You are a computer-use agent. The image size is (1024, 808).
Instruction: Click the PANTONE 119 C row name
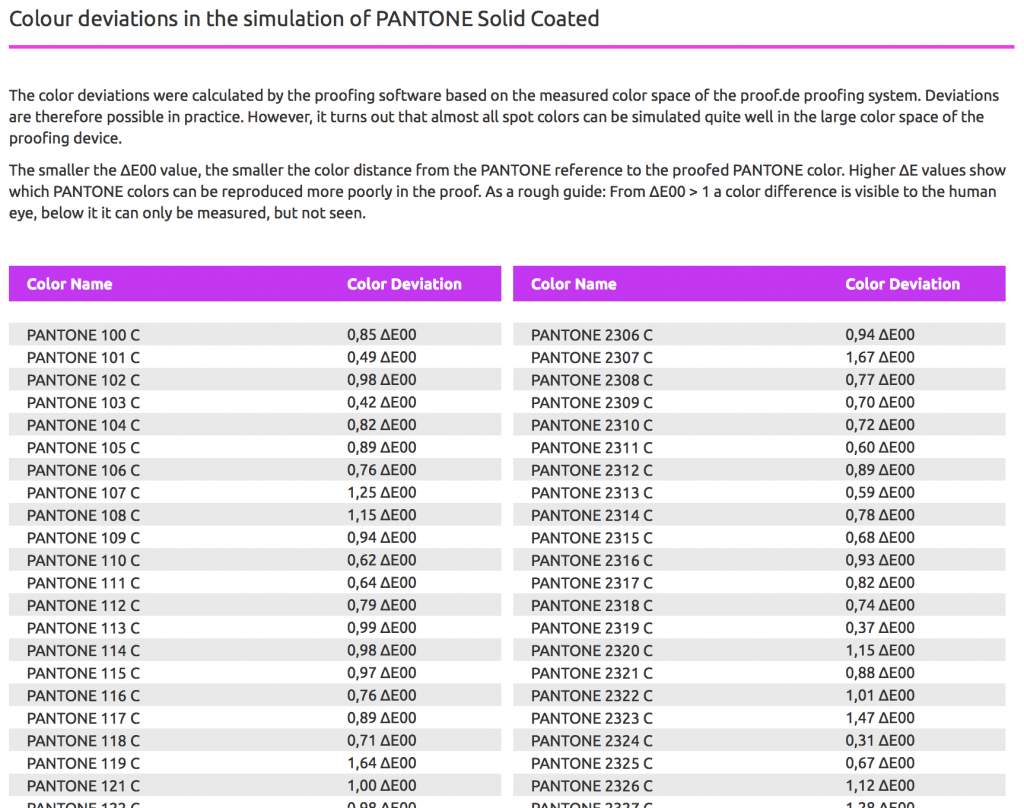(83, 764)
